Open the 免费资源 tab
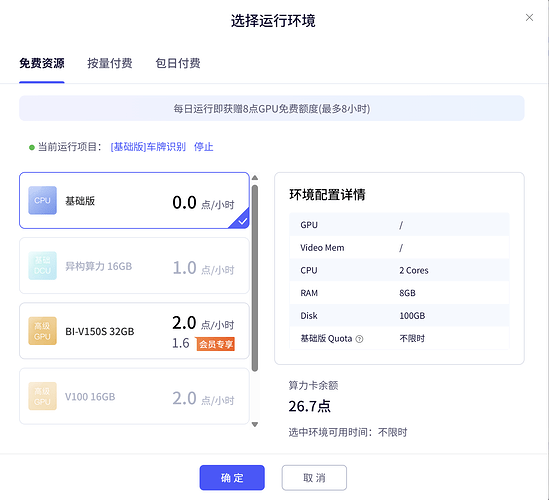Screen dimensions: 549x500 pyautogui.click(x=42, y=63)
